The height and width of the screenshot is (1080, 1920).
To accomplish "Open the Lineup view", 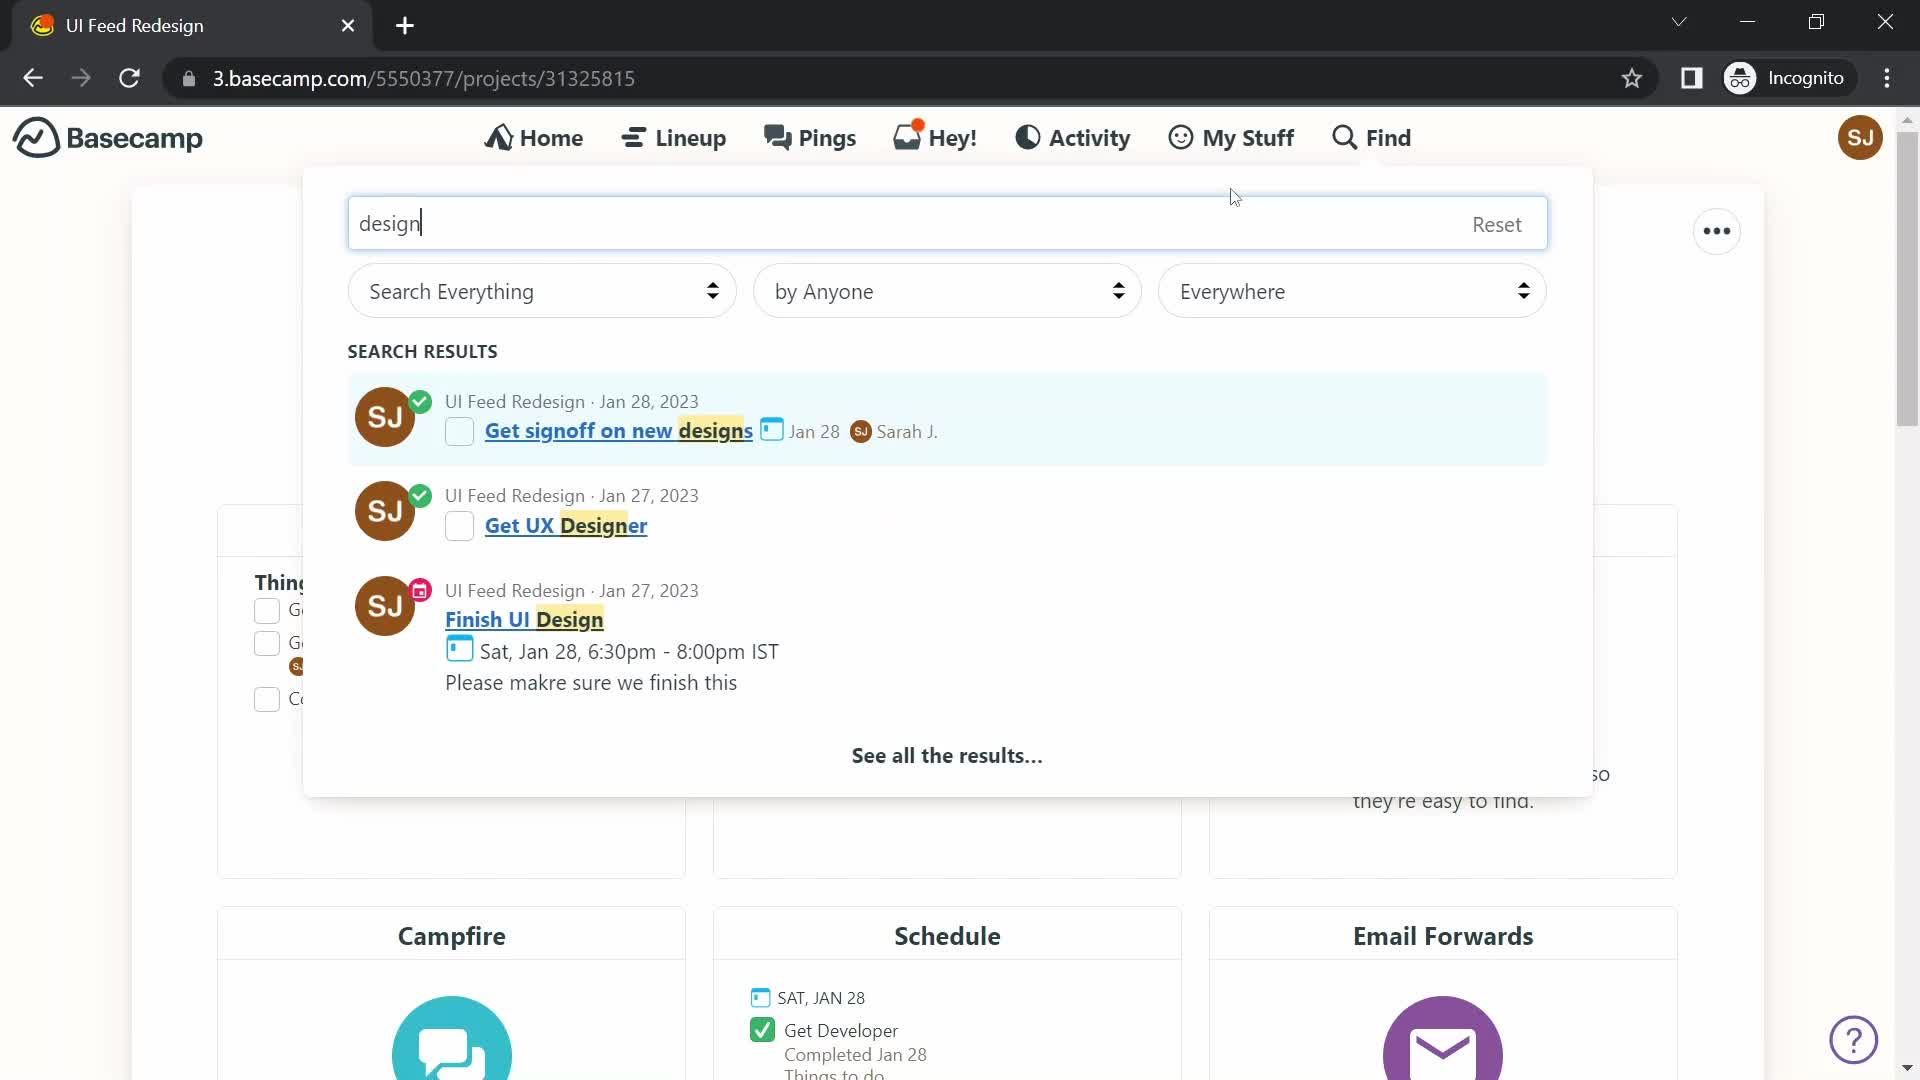I will point(674,137).
